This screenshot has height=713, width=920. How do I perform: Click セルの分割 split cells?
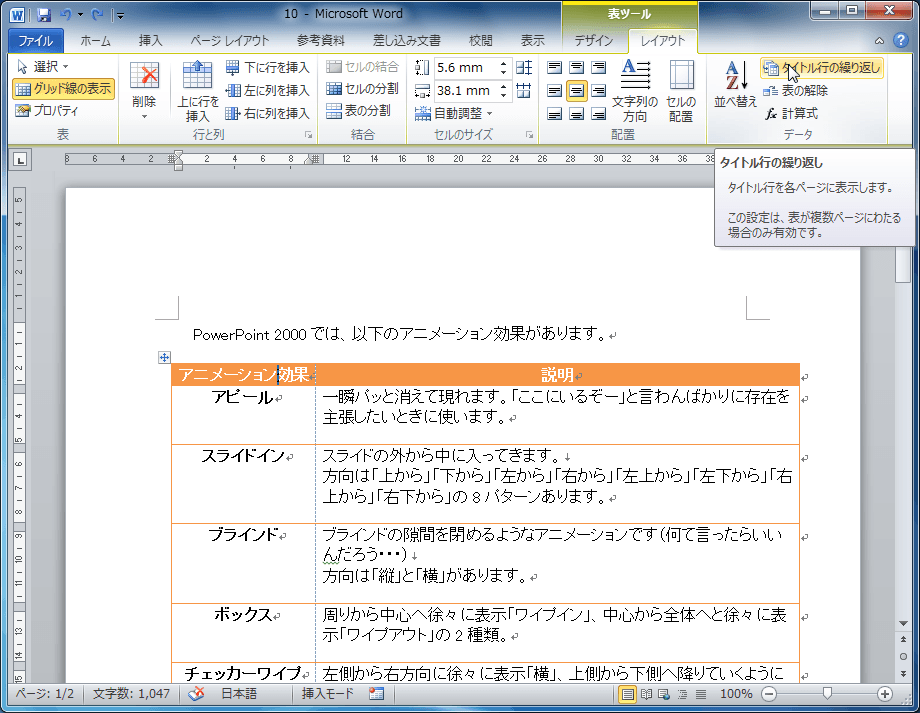pos(363,89)
